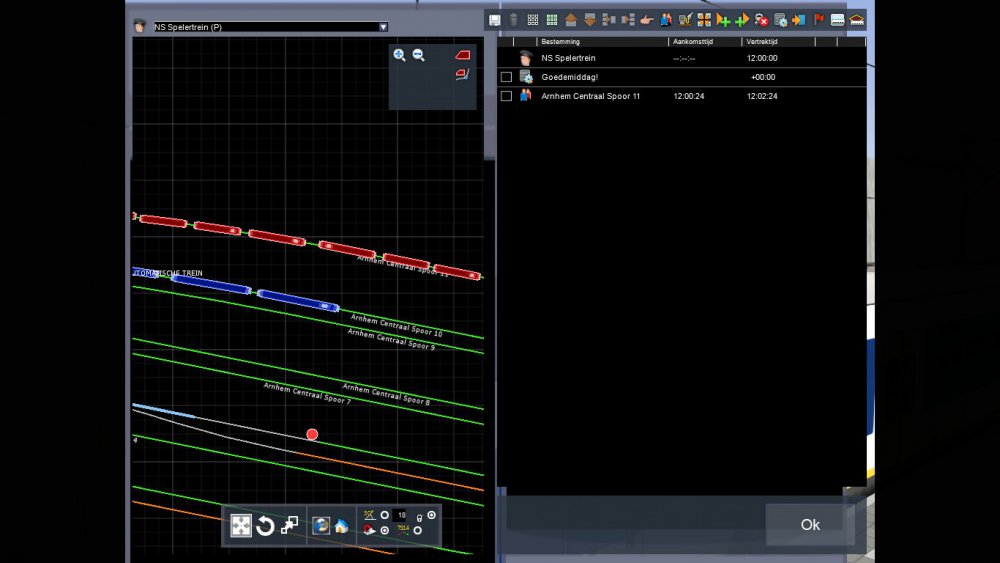The width and height of the screenshot is (1000, 563).
Task: Click the upward orange arrow move-up icon
Action: (570, 19)
